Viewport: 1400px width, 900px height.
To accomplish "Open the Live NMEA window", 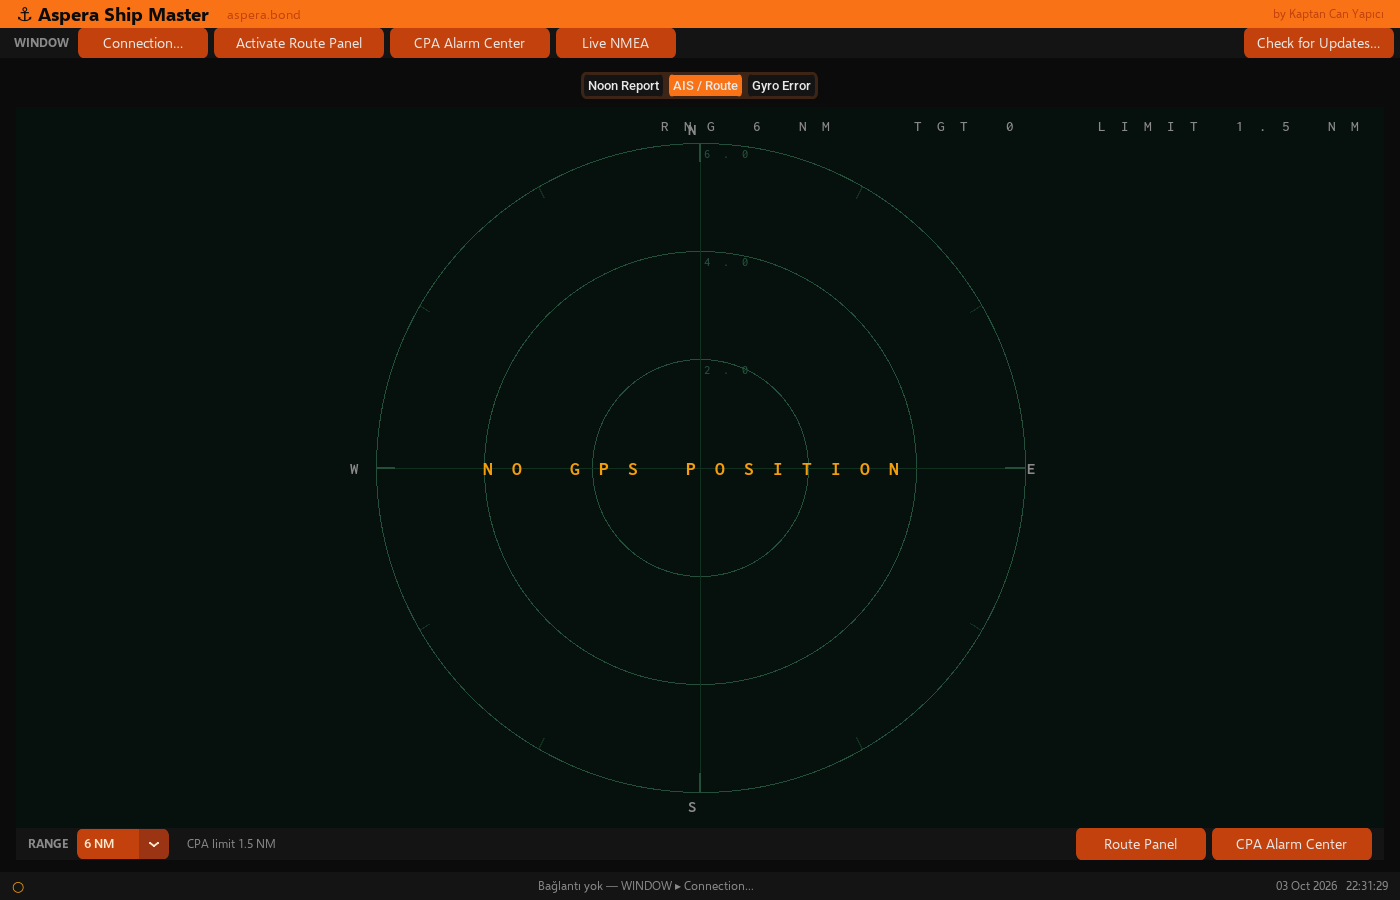I will pyautogui.click(x=616, y=43).
